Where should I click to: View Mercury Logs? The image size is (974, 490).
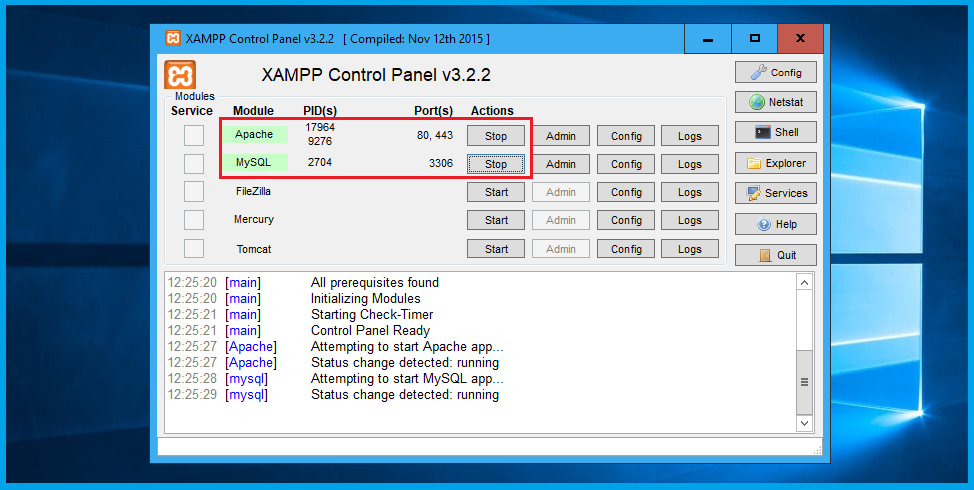(690, 220)
